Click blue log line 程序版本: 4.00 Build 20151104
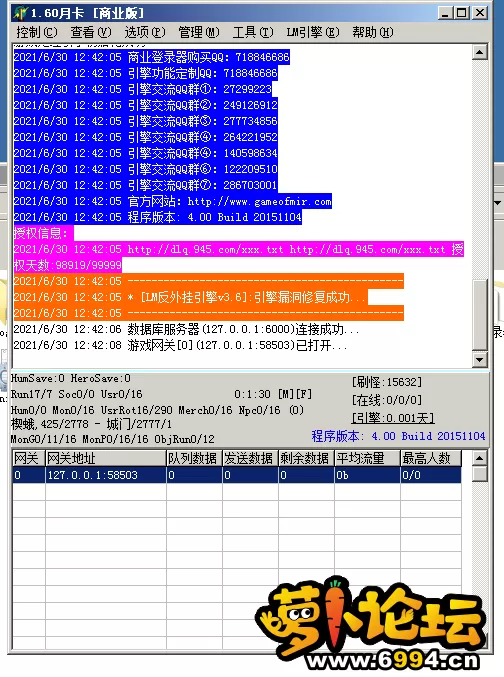Viewport: 504px width, 677px height. [158, 217]
